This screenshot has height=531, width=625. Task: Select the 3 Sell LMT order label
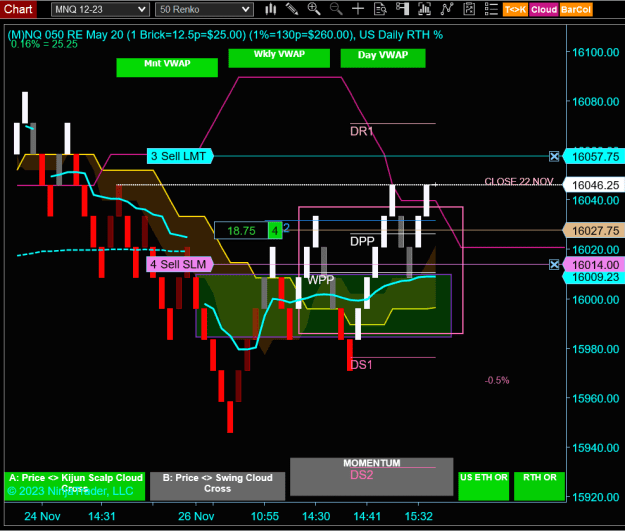[180, 156]
